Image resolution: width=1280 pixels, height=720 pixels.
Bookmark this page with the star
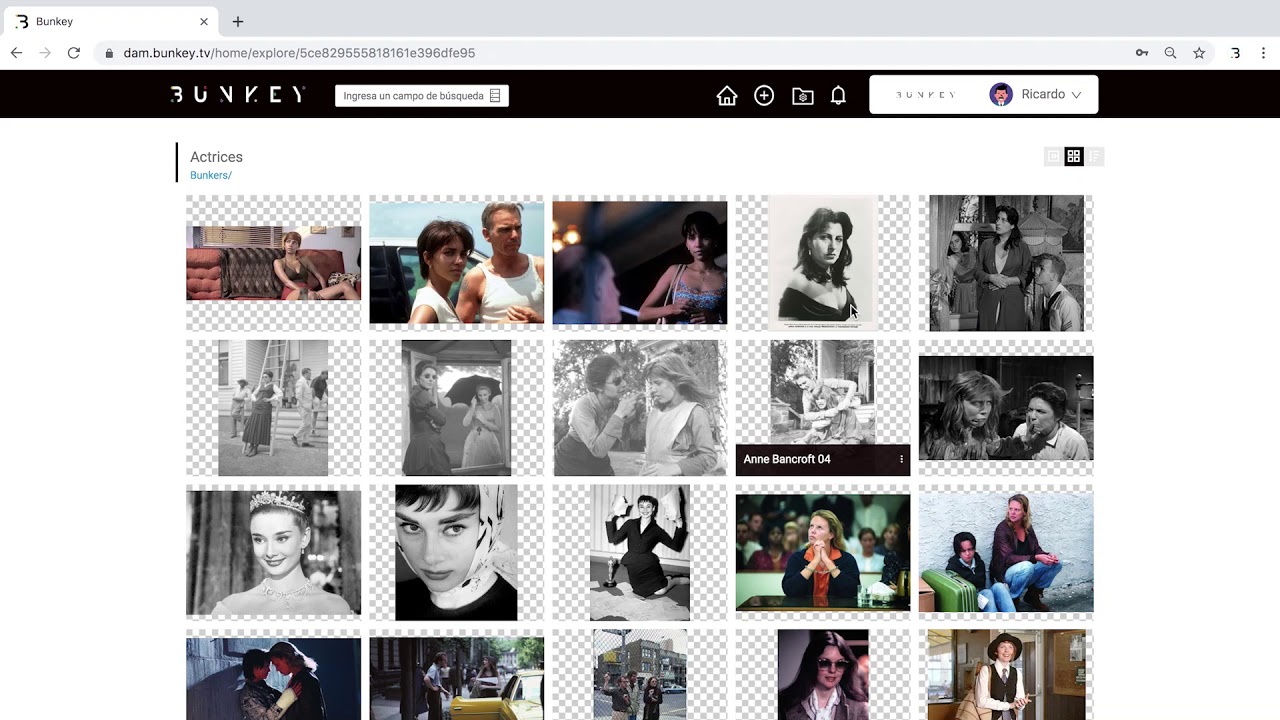point(1199,53)
